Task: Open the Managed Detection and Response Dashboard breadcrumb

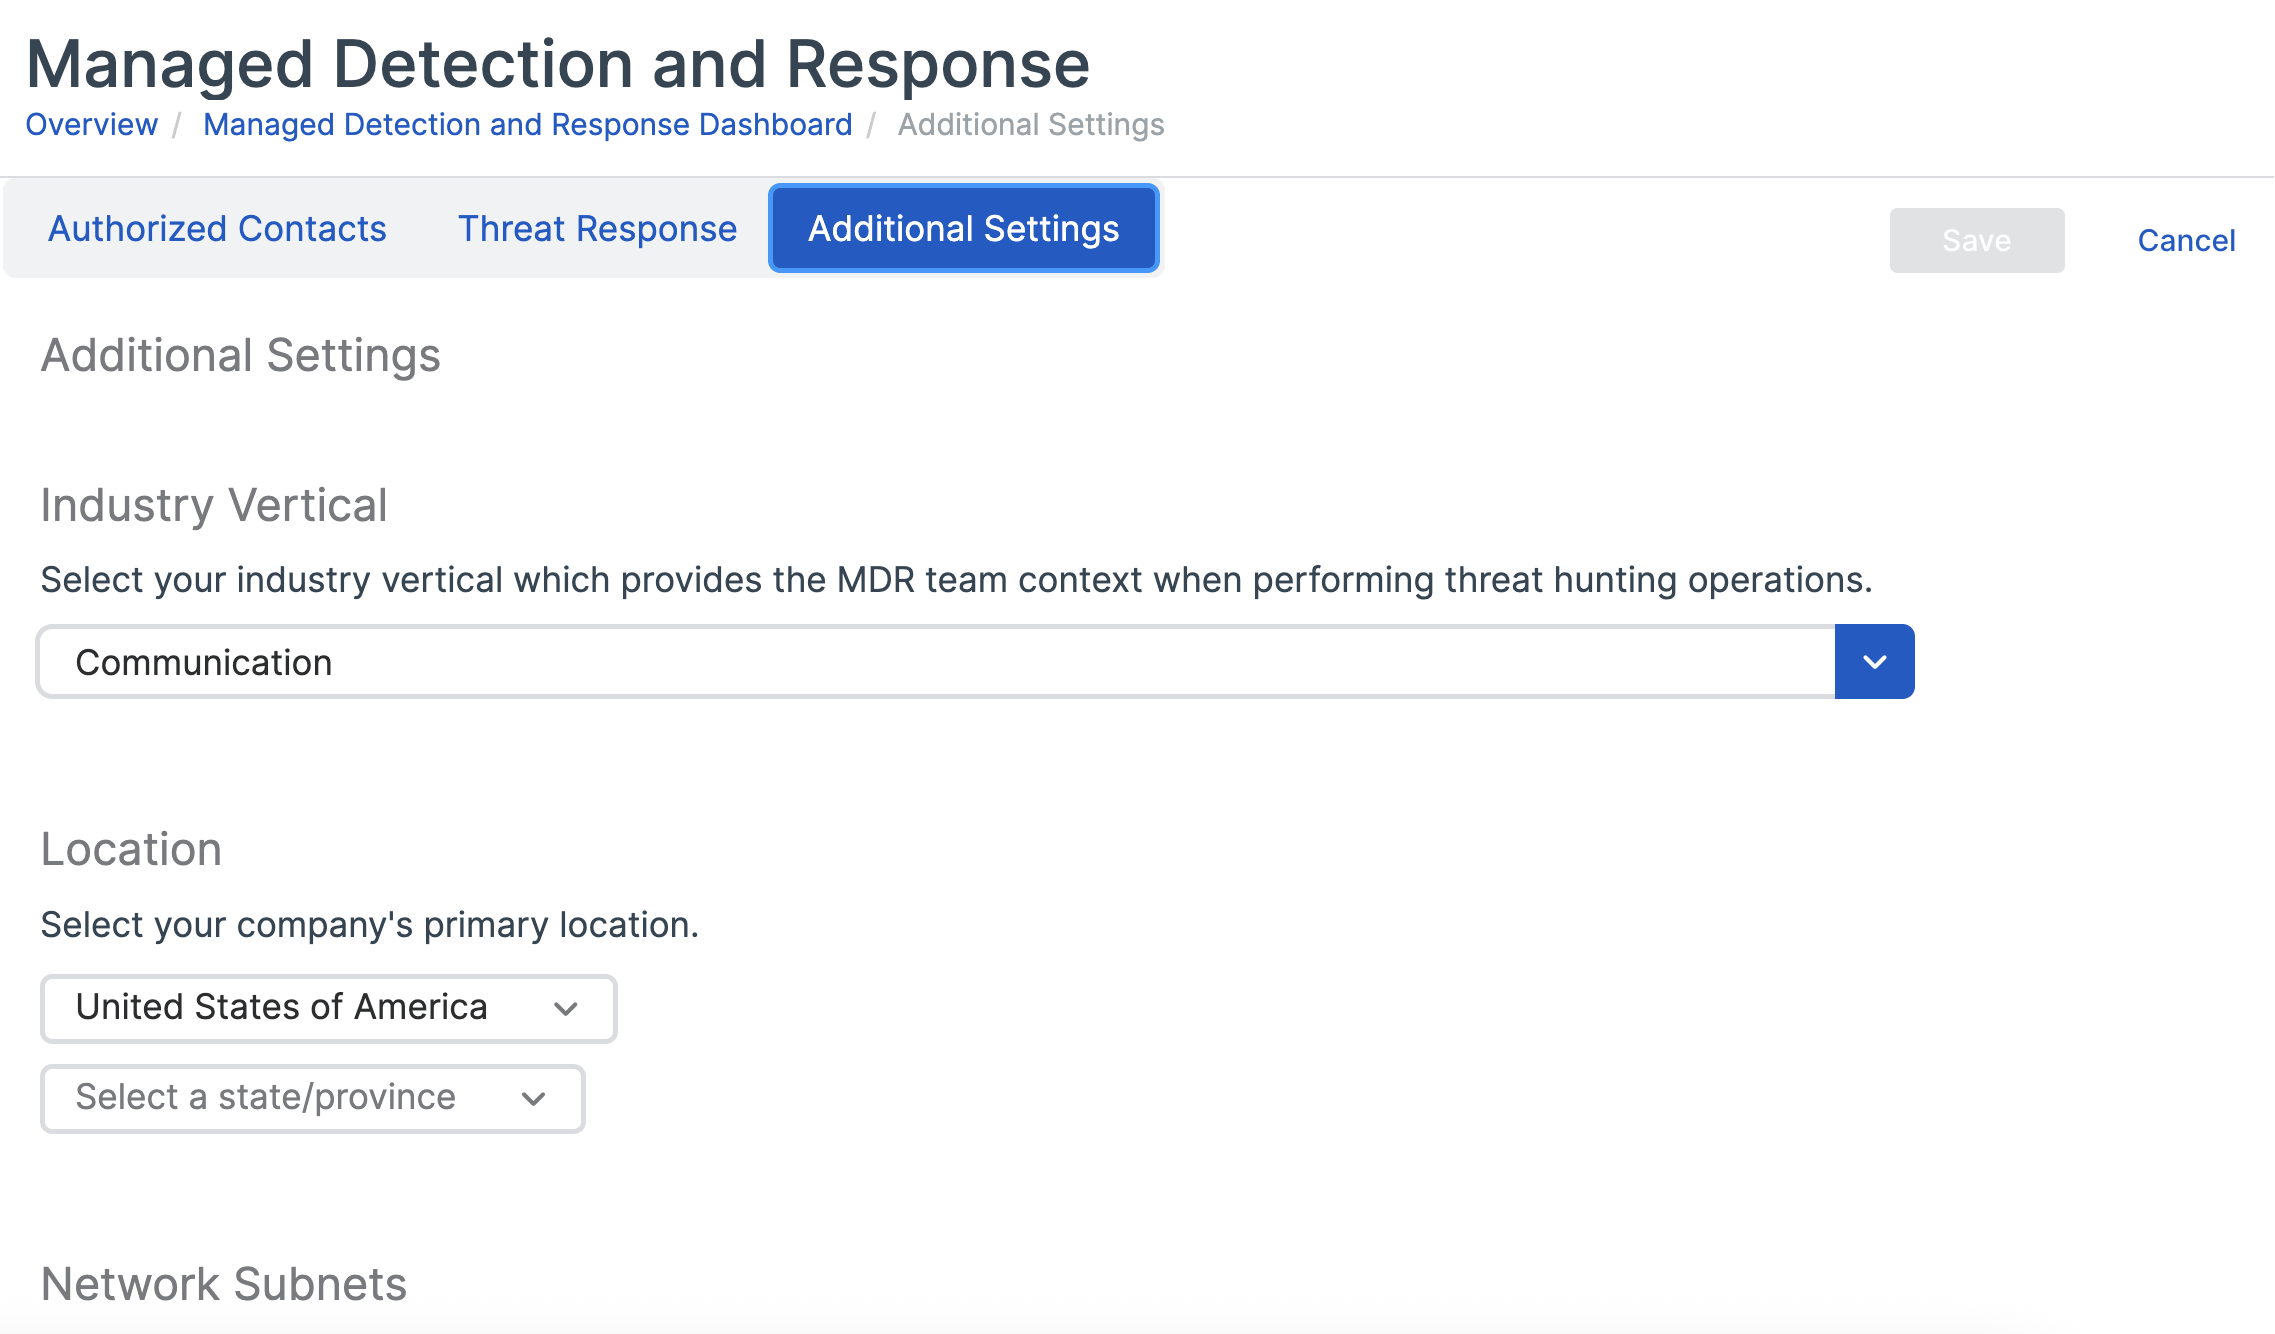Action: tap(527, 125)
